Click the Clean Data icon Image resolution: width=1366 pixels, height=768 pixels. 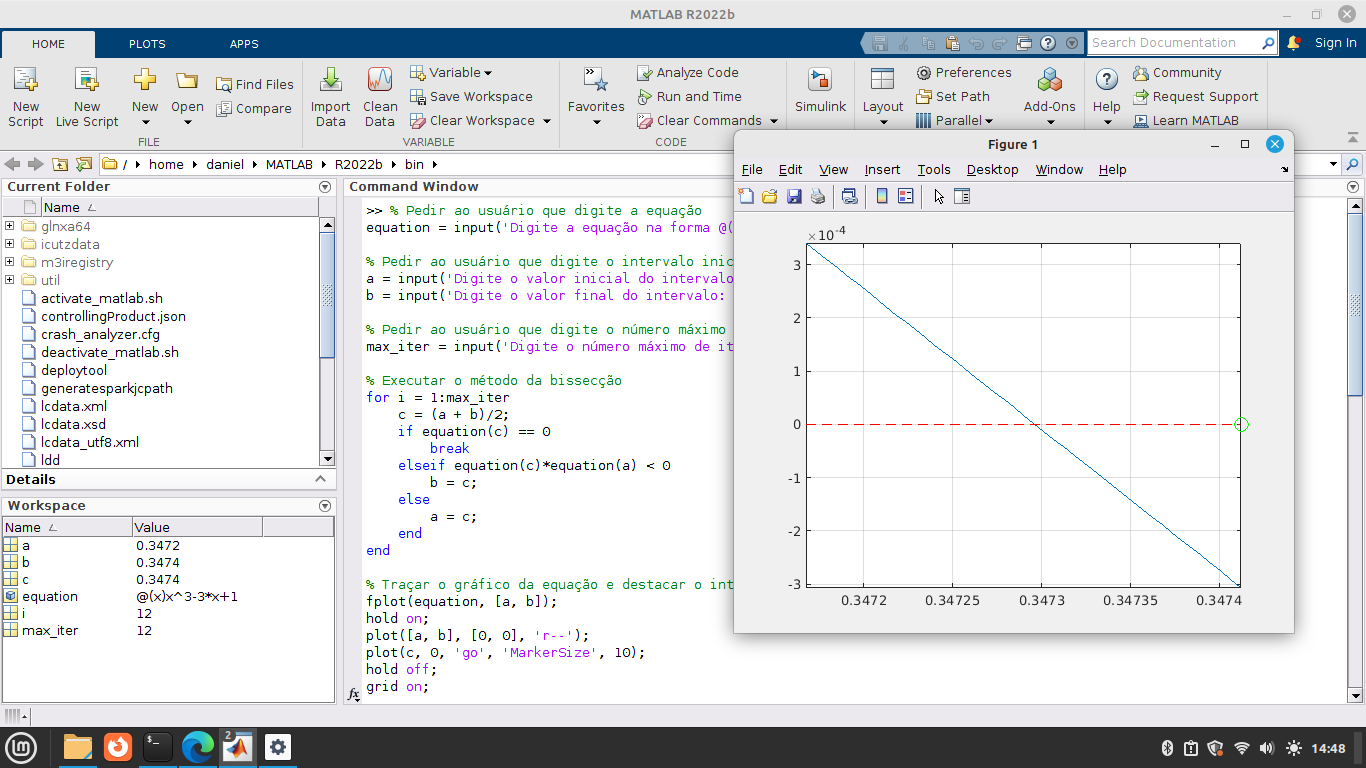[x=379, y=80]
